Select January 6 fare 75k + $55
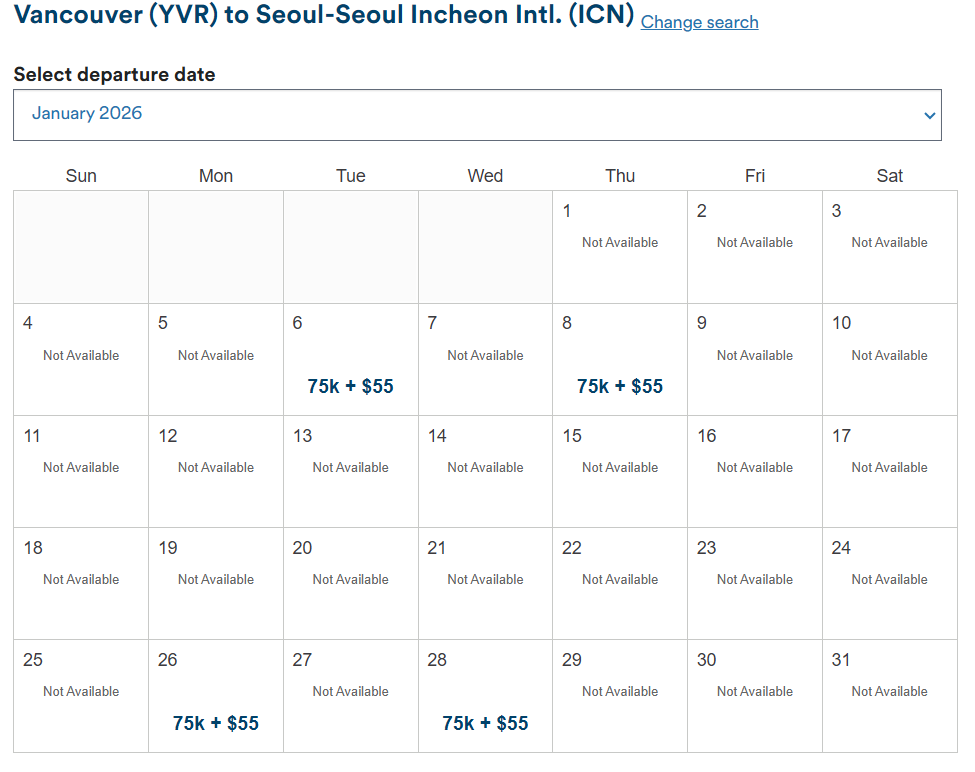 (350, 386)
